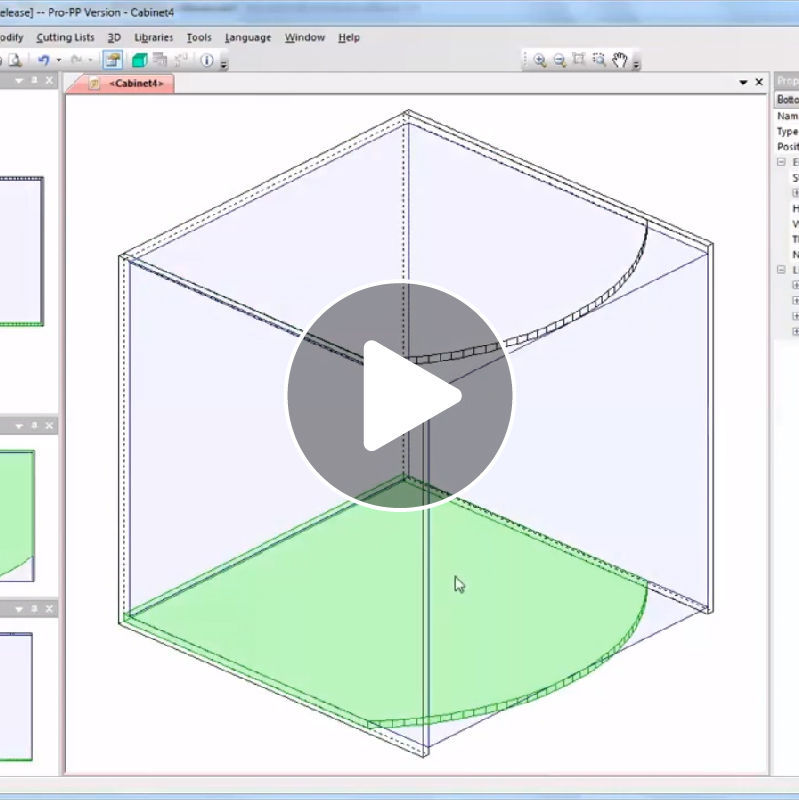Click the Zoom Out magnifier icon

[560, 60]
